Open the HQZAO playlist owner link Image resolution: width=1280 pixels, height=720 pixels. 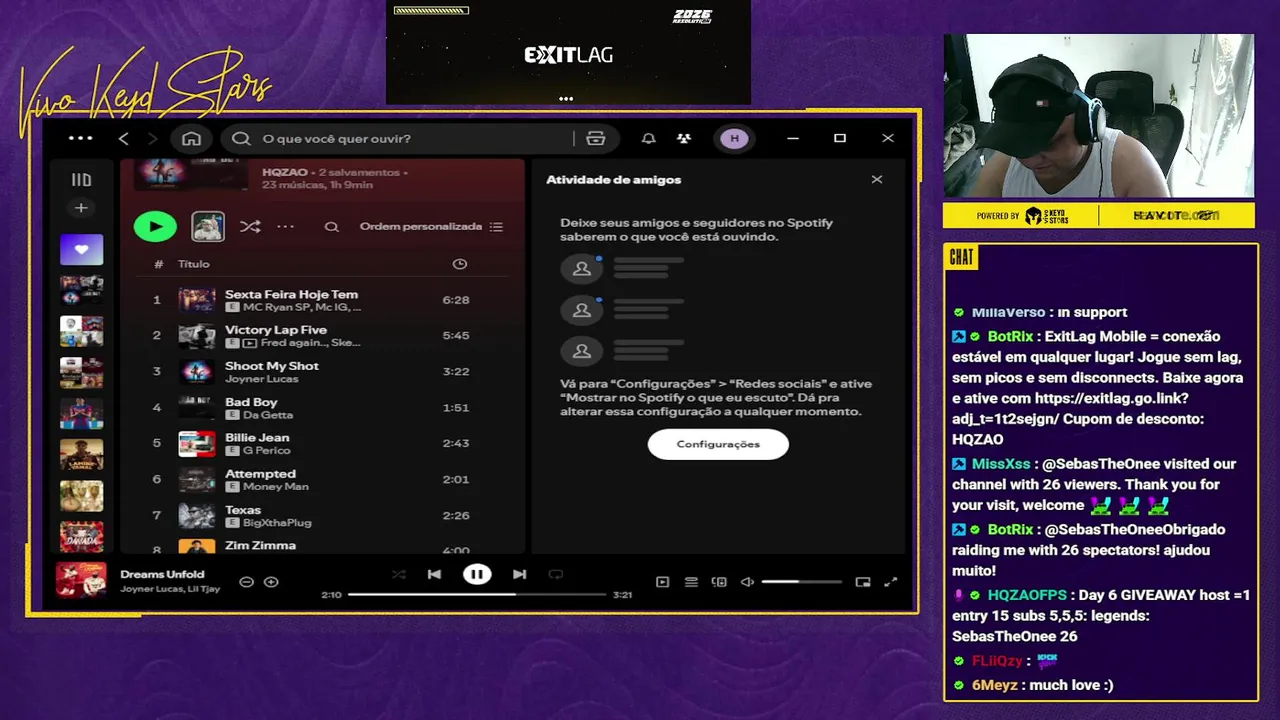click(x=284, y=172)
